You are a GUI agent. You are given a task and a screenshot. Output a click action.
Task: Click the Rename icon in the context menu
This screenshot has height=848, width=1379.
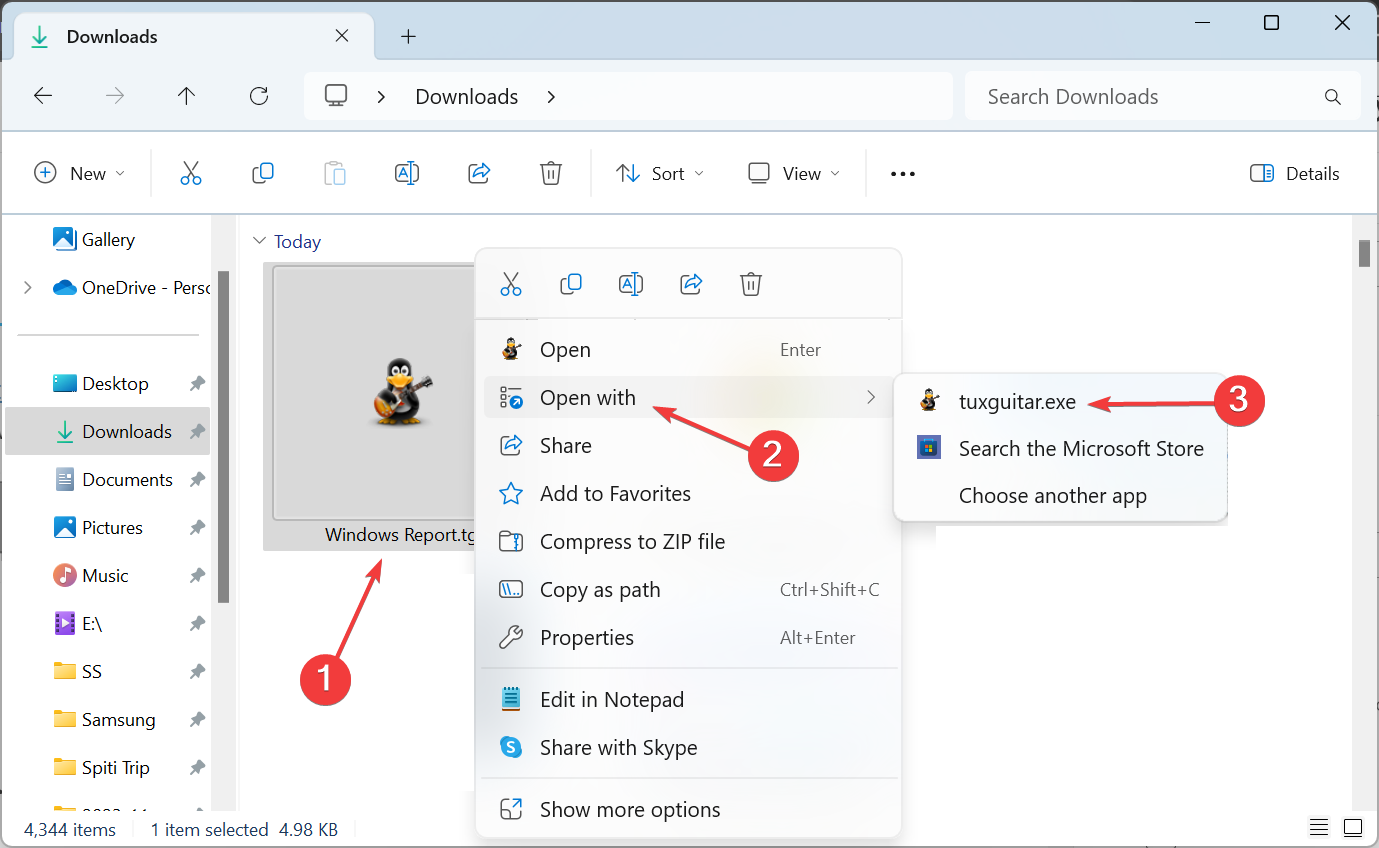click(x=631, y=284)
